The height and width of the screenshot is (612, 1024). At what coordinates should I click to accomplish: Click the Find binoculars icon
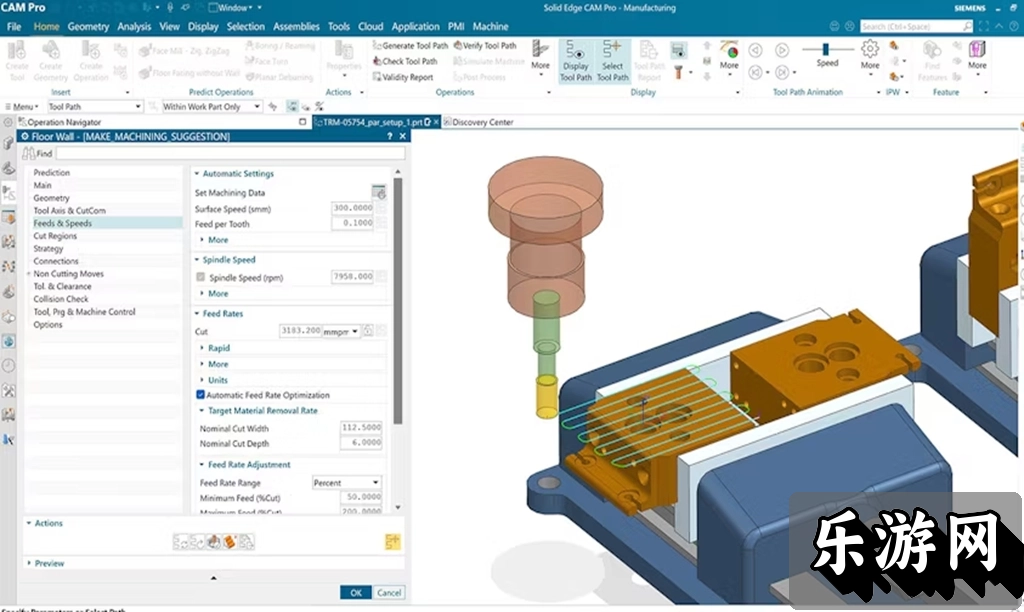[x=29, y=153]
